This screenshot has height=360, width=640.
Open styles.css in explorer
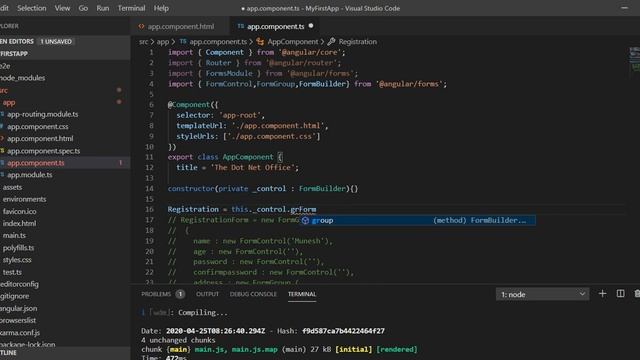(17, 260)
